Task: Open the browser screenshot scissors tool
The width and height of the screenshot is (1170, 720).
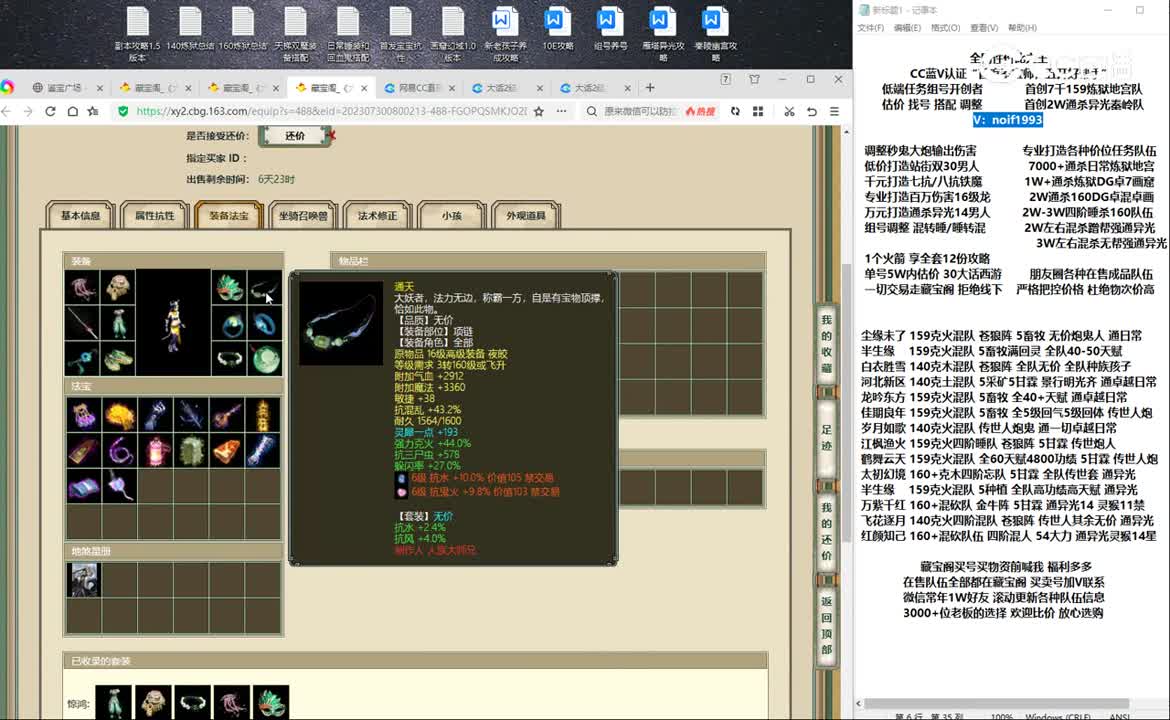Action: [789, 111]
